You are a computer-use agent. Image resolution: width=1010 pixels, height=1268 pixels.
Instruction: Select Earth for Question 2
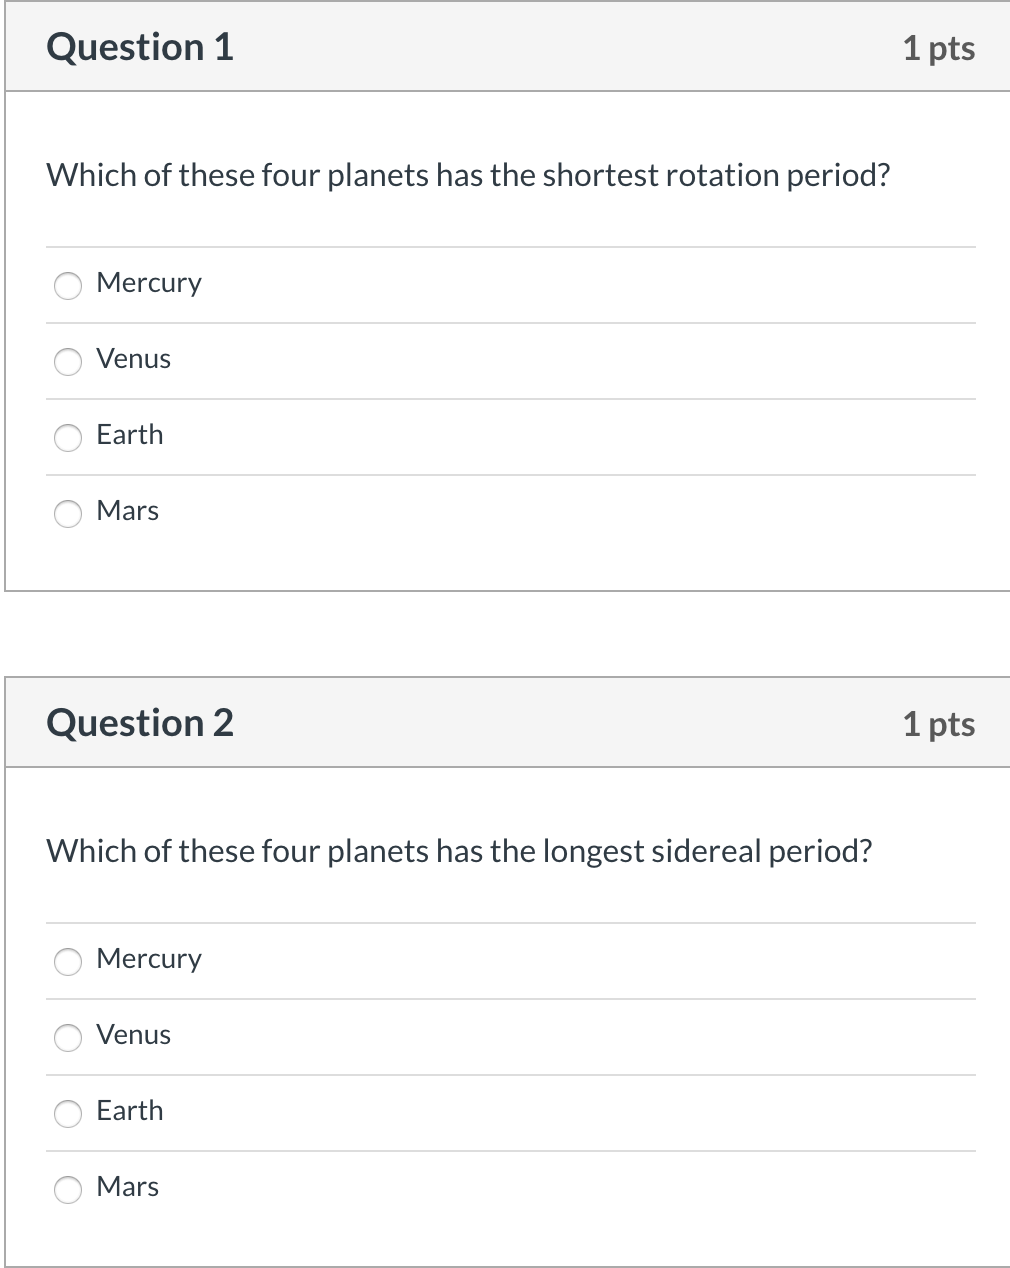(x=67, y=1114)
